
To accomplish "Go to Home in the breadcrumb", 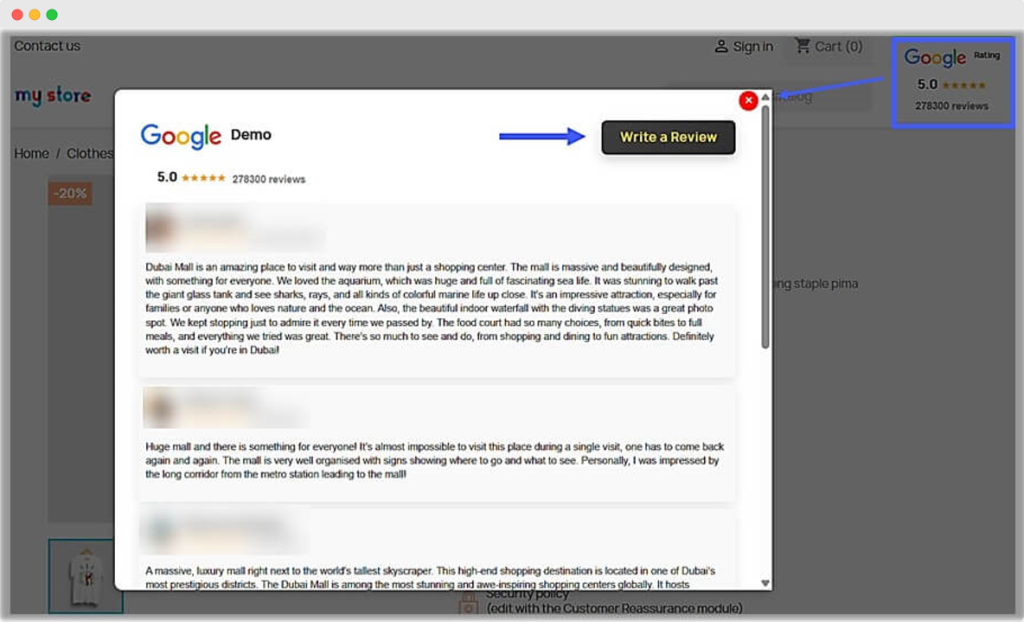I will coord(31,154).
